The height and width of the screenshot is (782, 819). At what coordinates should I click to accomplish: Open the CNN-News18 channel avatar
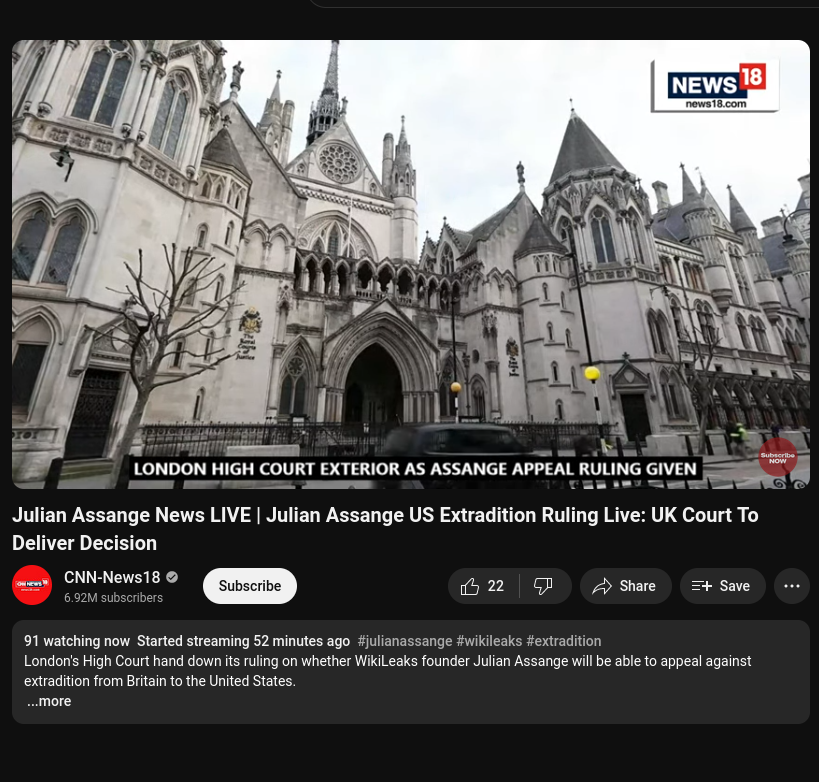(x=32, y=585)
